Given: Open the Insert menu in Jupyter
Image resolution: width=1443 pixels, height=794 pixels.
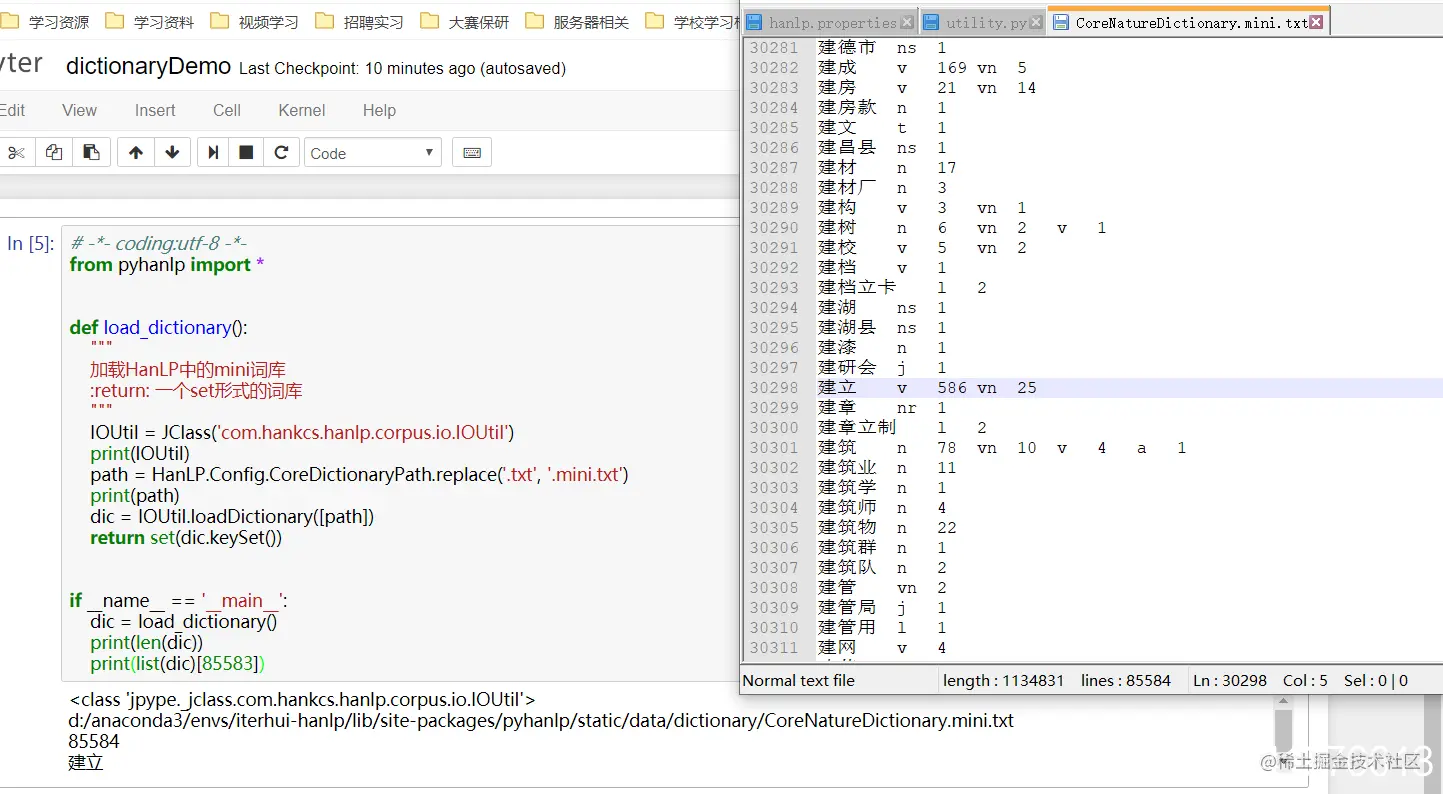Looking at the screenshot, I should coord(155,110).
